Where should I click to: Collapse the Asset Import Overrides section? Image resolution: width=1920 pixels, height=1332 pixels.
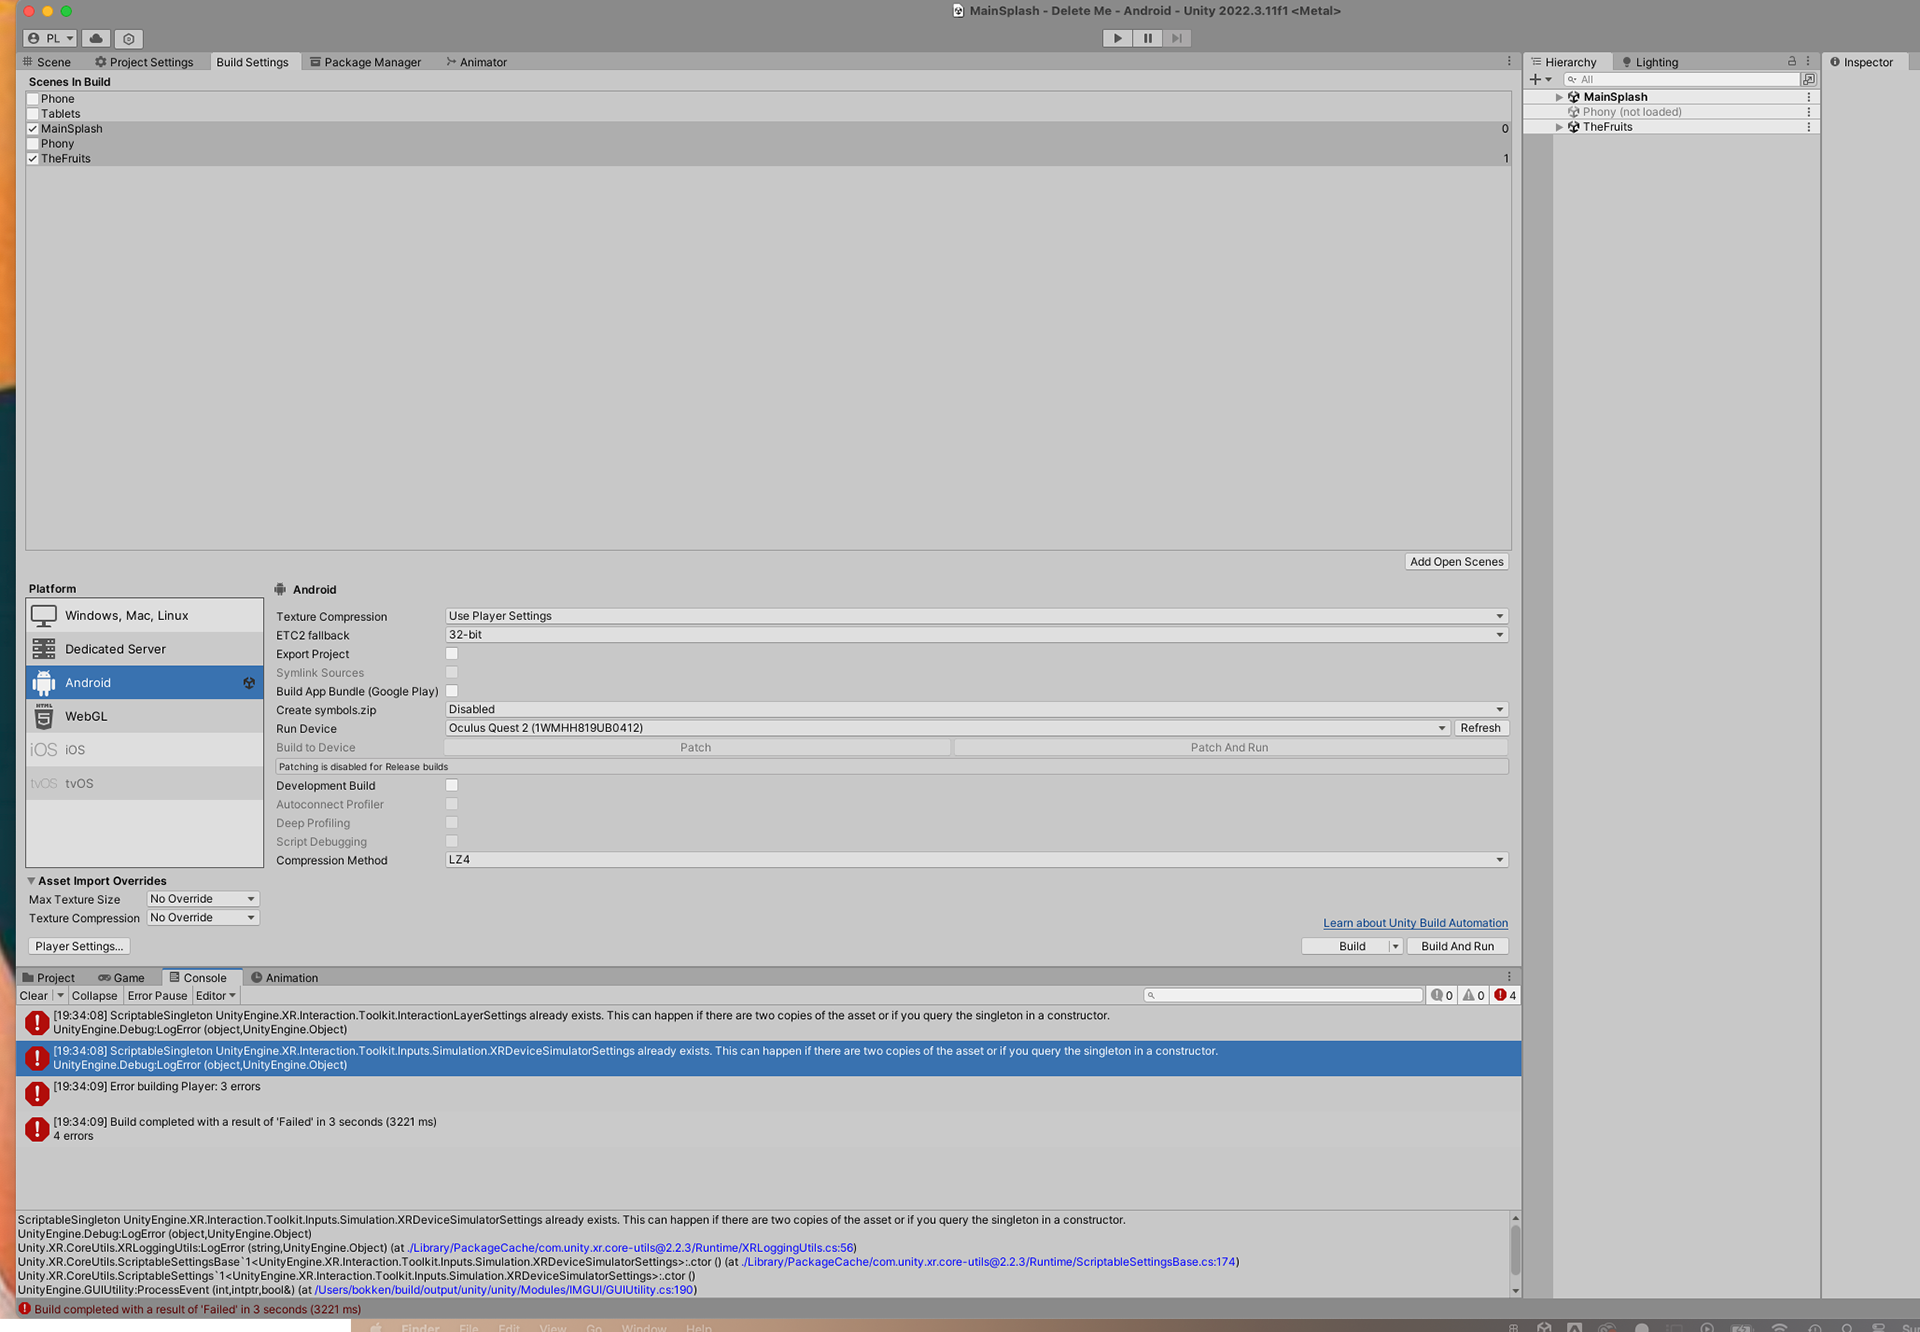pyautogui.click(x=31, y=881)
